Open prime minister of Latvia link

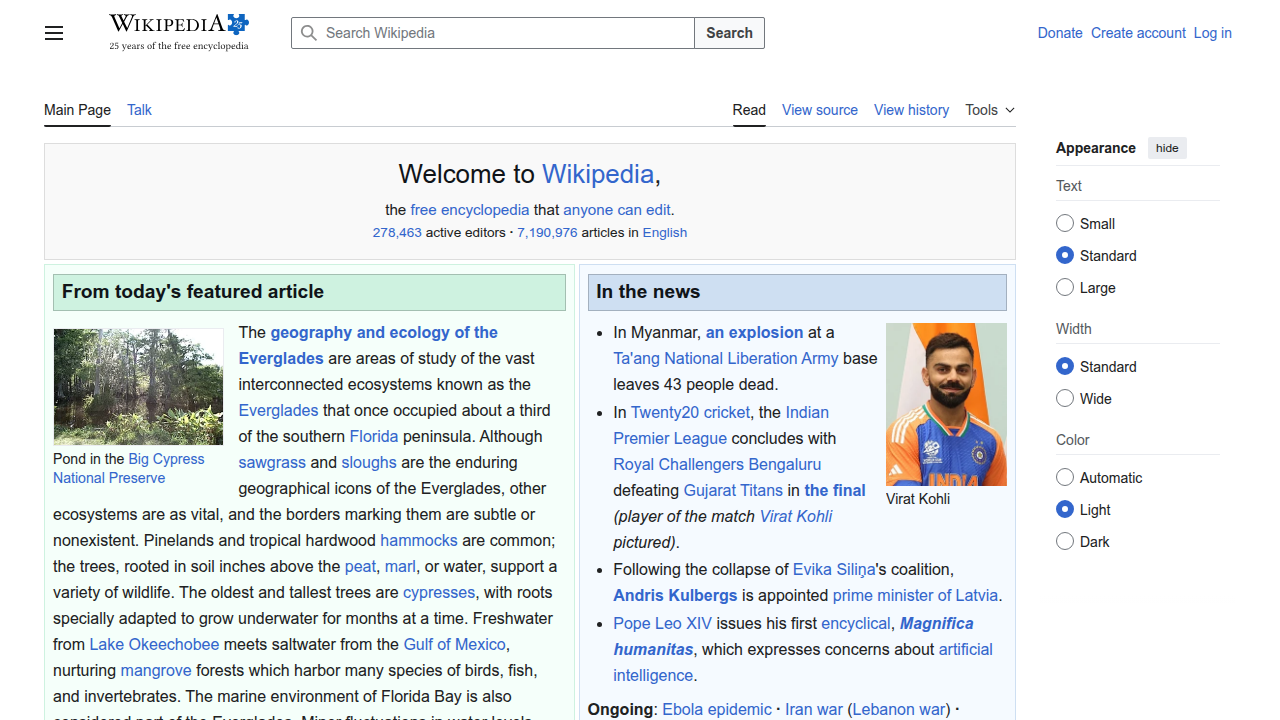[x=915, y=595]
